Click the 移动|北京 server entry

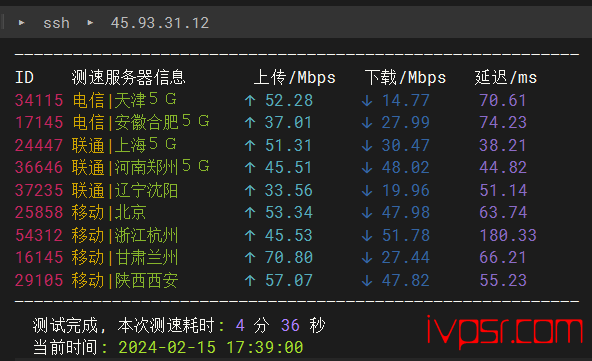coord(109,213)
